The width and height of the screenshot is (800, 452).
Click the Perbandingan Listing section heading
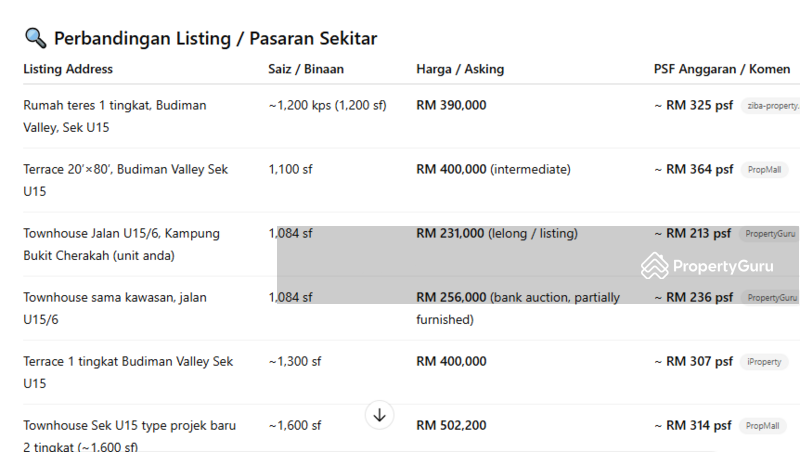click(x=214, y=39)
